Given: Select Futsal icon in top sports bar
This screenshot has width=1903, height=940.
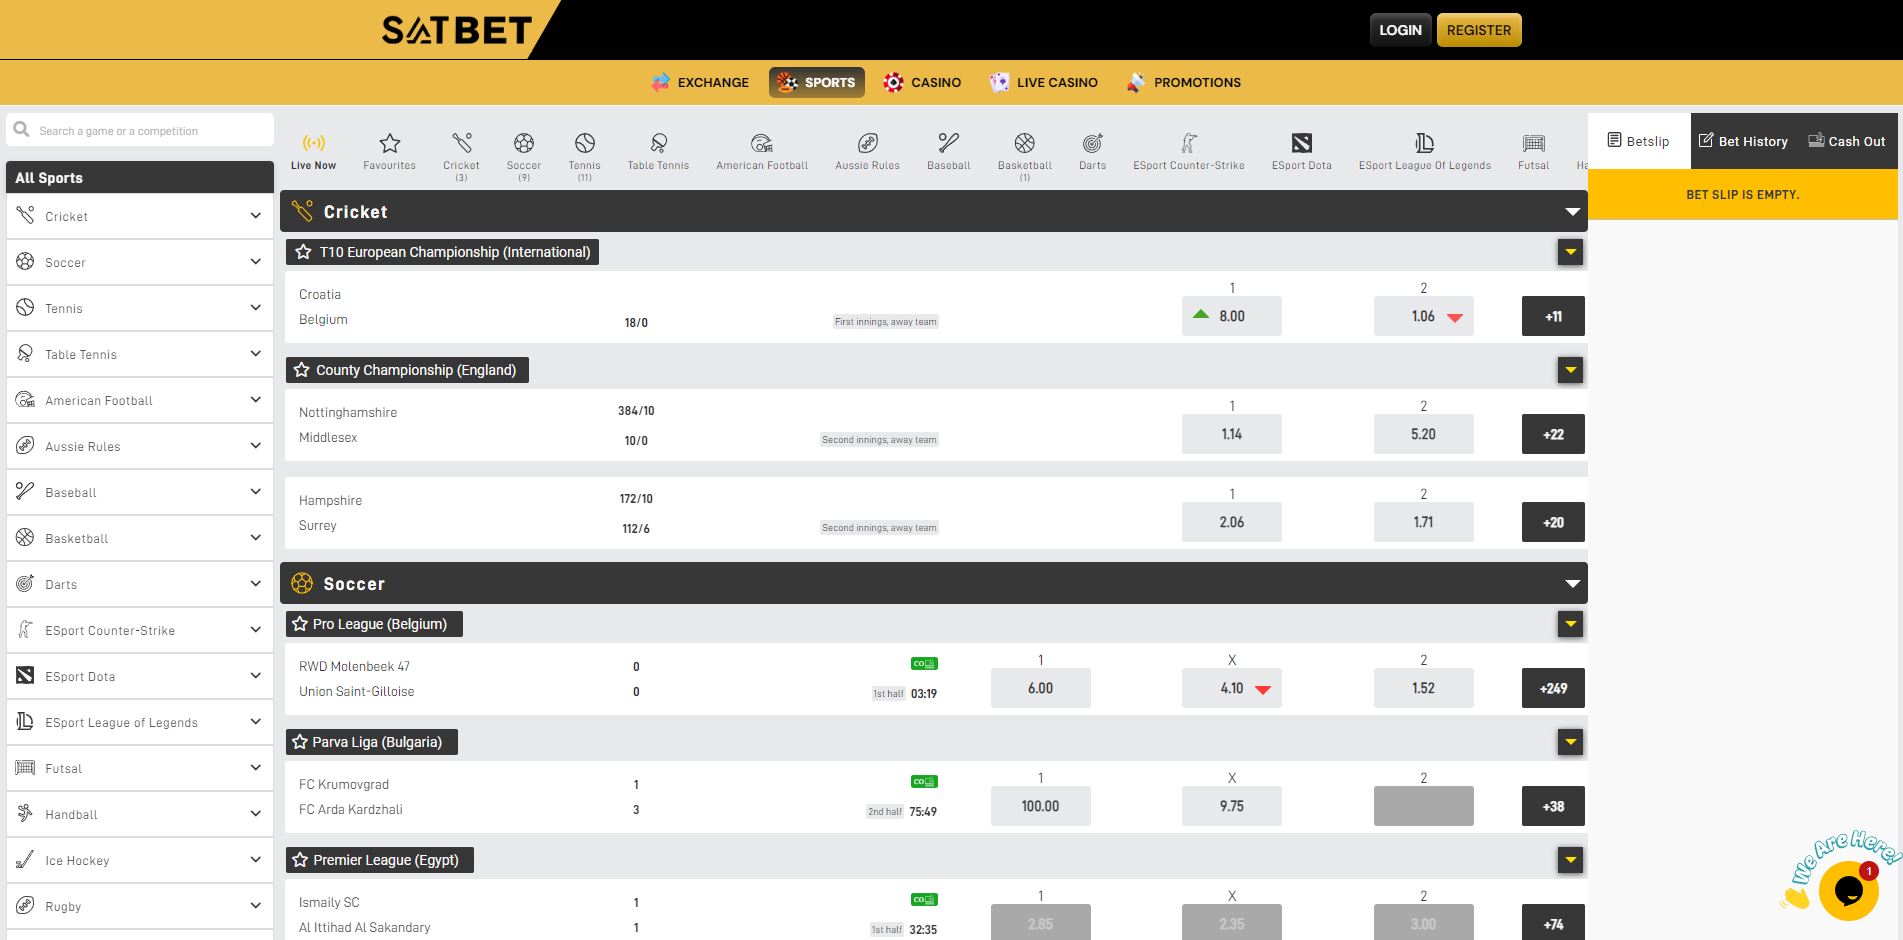Looking at the screenshot, I should tap(1534, 143).
